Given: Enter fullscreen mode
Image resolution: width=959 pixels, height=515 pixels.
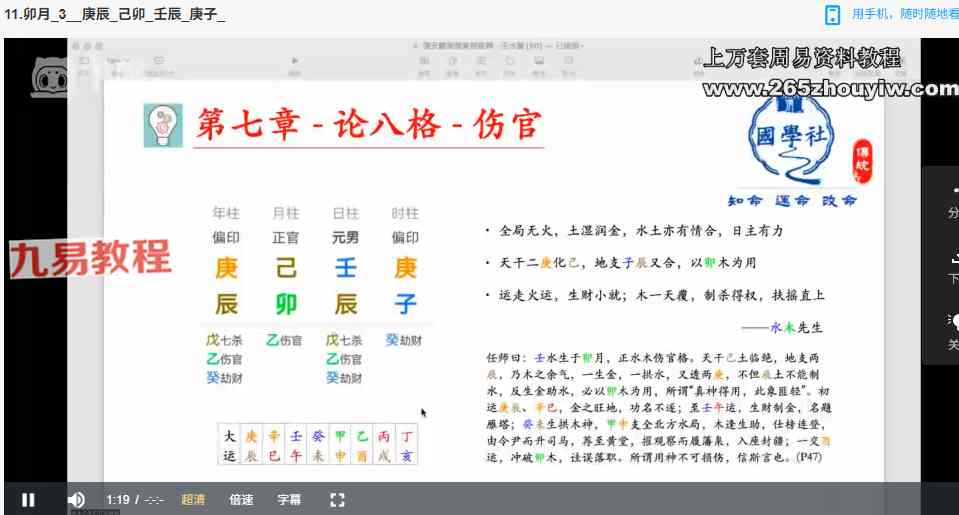Looking at the screenshot, I should click(x=337, y=499).
